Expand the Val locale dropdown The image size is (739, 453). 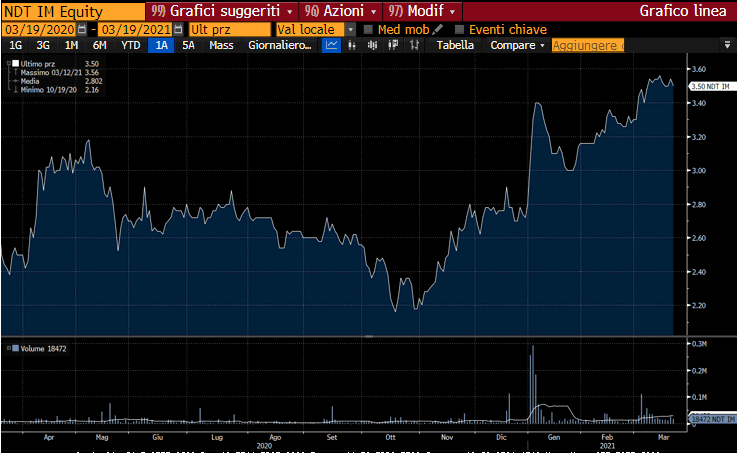pyautogui.click(x=350, y=29)
